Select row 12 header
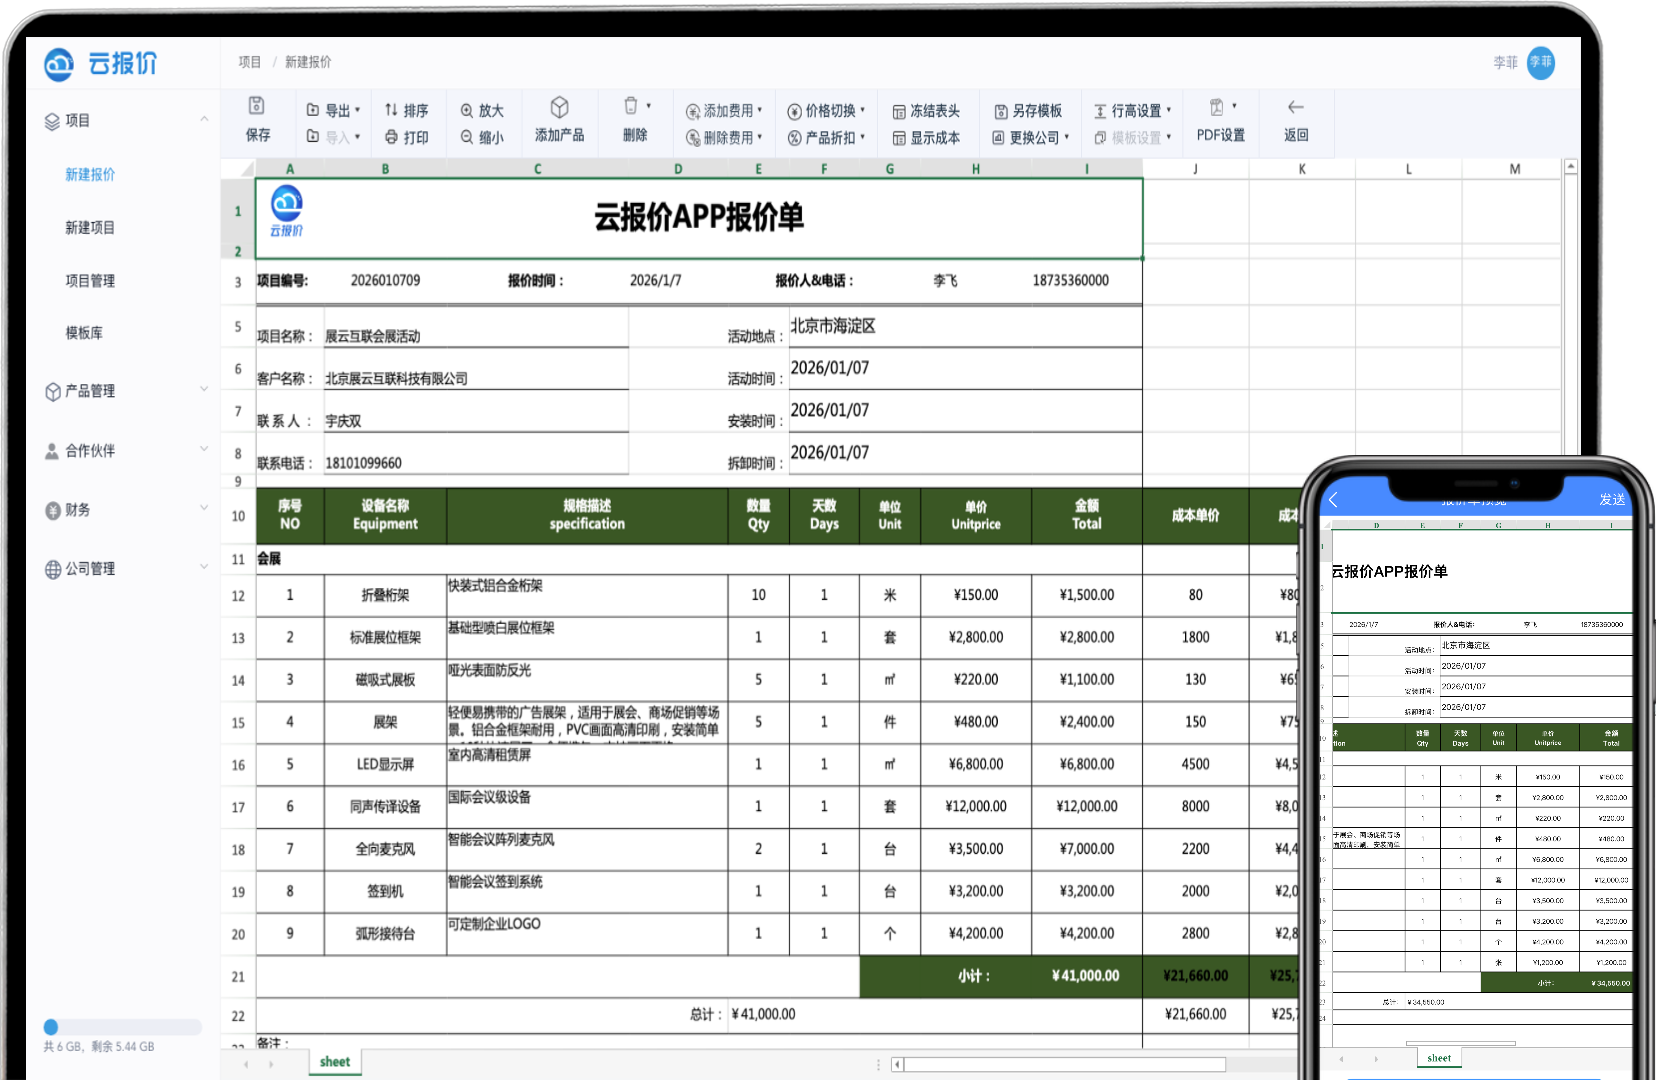Image resolution: width=1656 pixels, height=1080 pixels. [238, 596]
